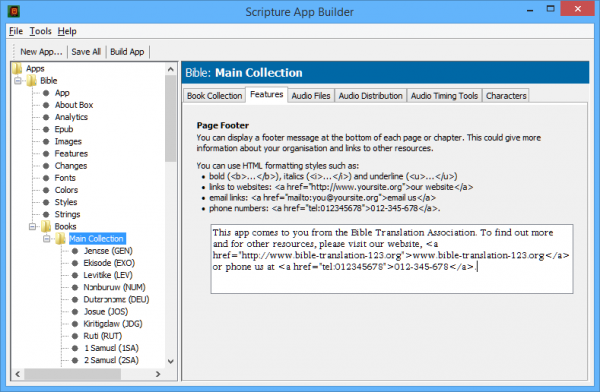600x392 pixels.
Task: Collapse the Main Collection node
Action: click(x=47, y=238)
